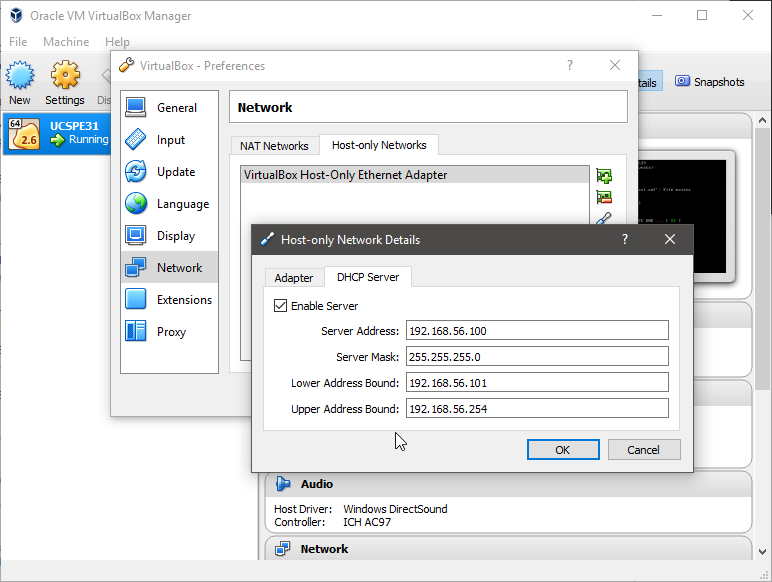Open General preferences category
Viewport: 772px width, 582px height.
pyautogui.click(x=169, y=108)
